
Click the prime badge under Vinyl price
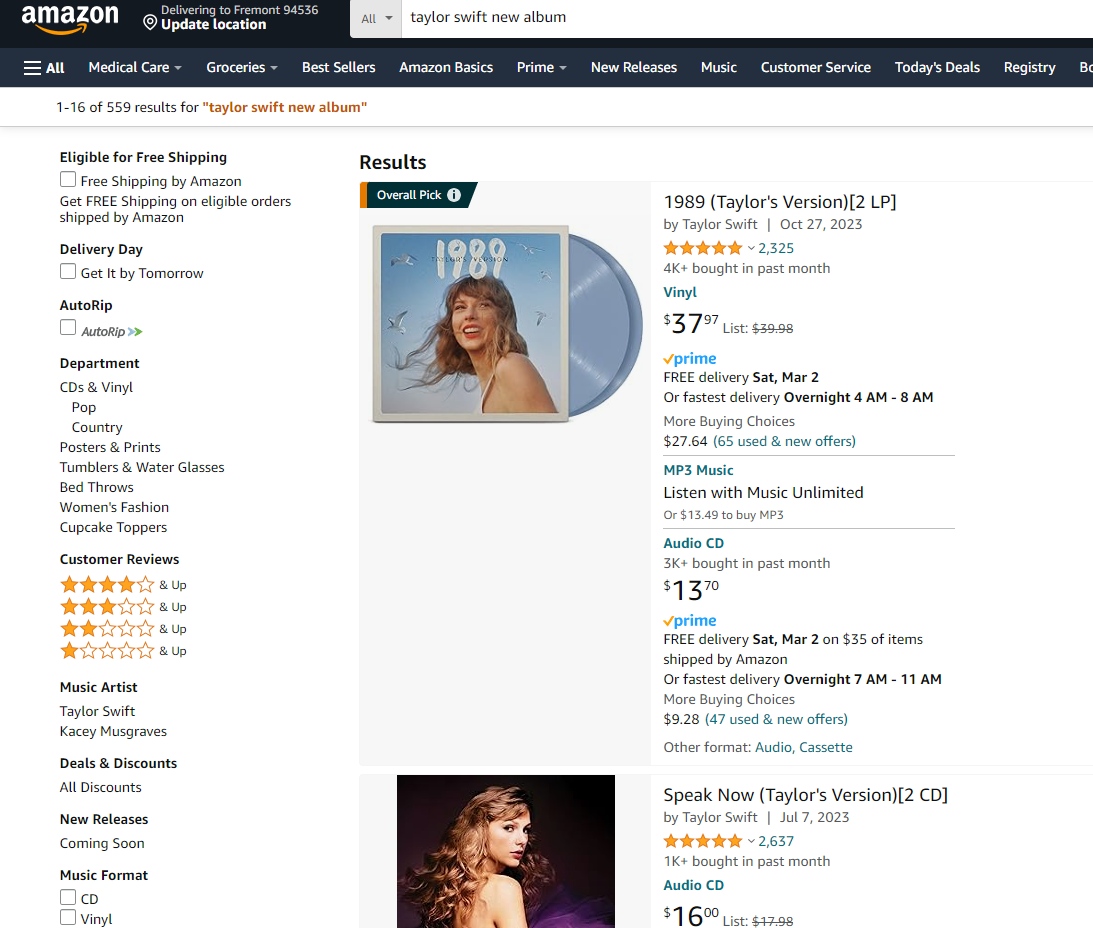(x=690, y=358)
